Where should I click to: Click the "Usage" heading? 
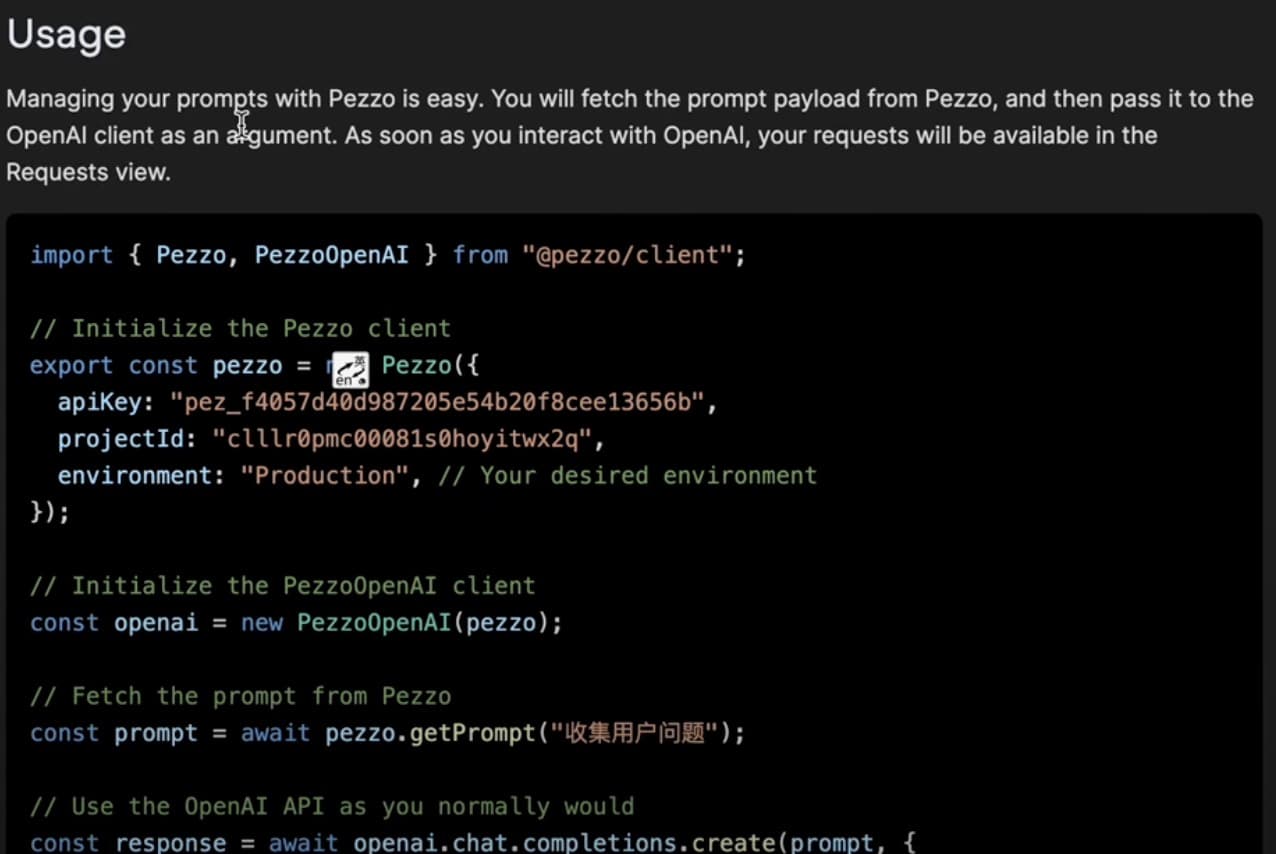(x=66, y=34)
